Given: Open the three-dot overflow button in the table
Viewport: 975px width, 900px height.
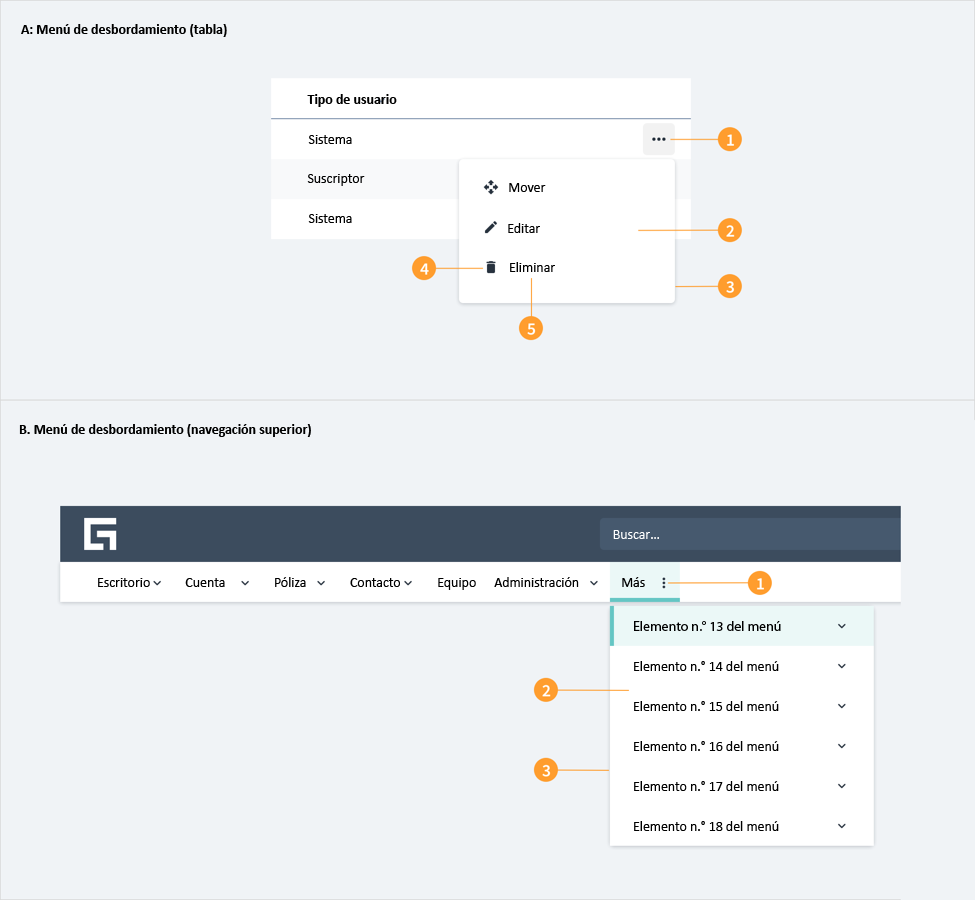Looking at the screenshot, I should [x=658, y=139].
